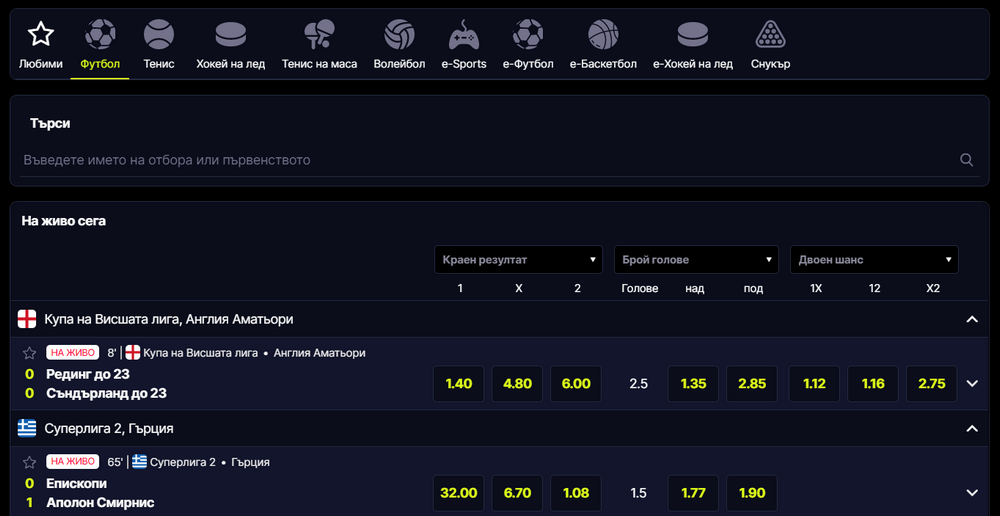
Task: Choose the Хокей на лед puck icon
Action: point(230,35)
